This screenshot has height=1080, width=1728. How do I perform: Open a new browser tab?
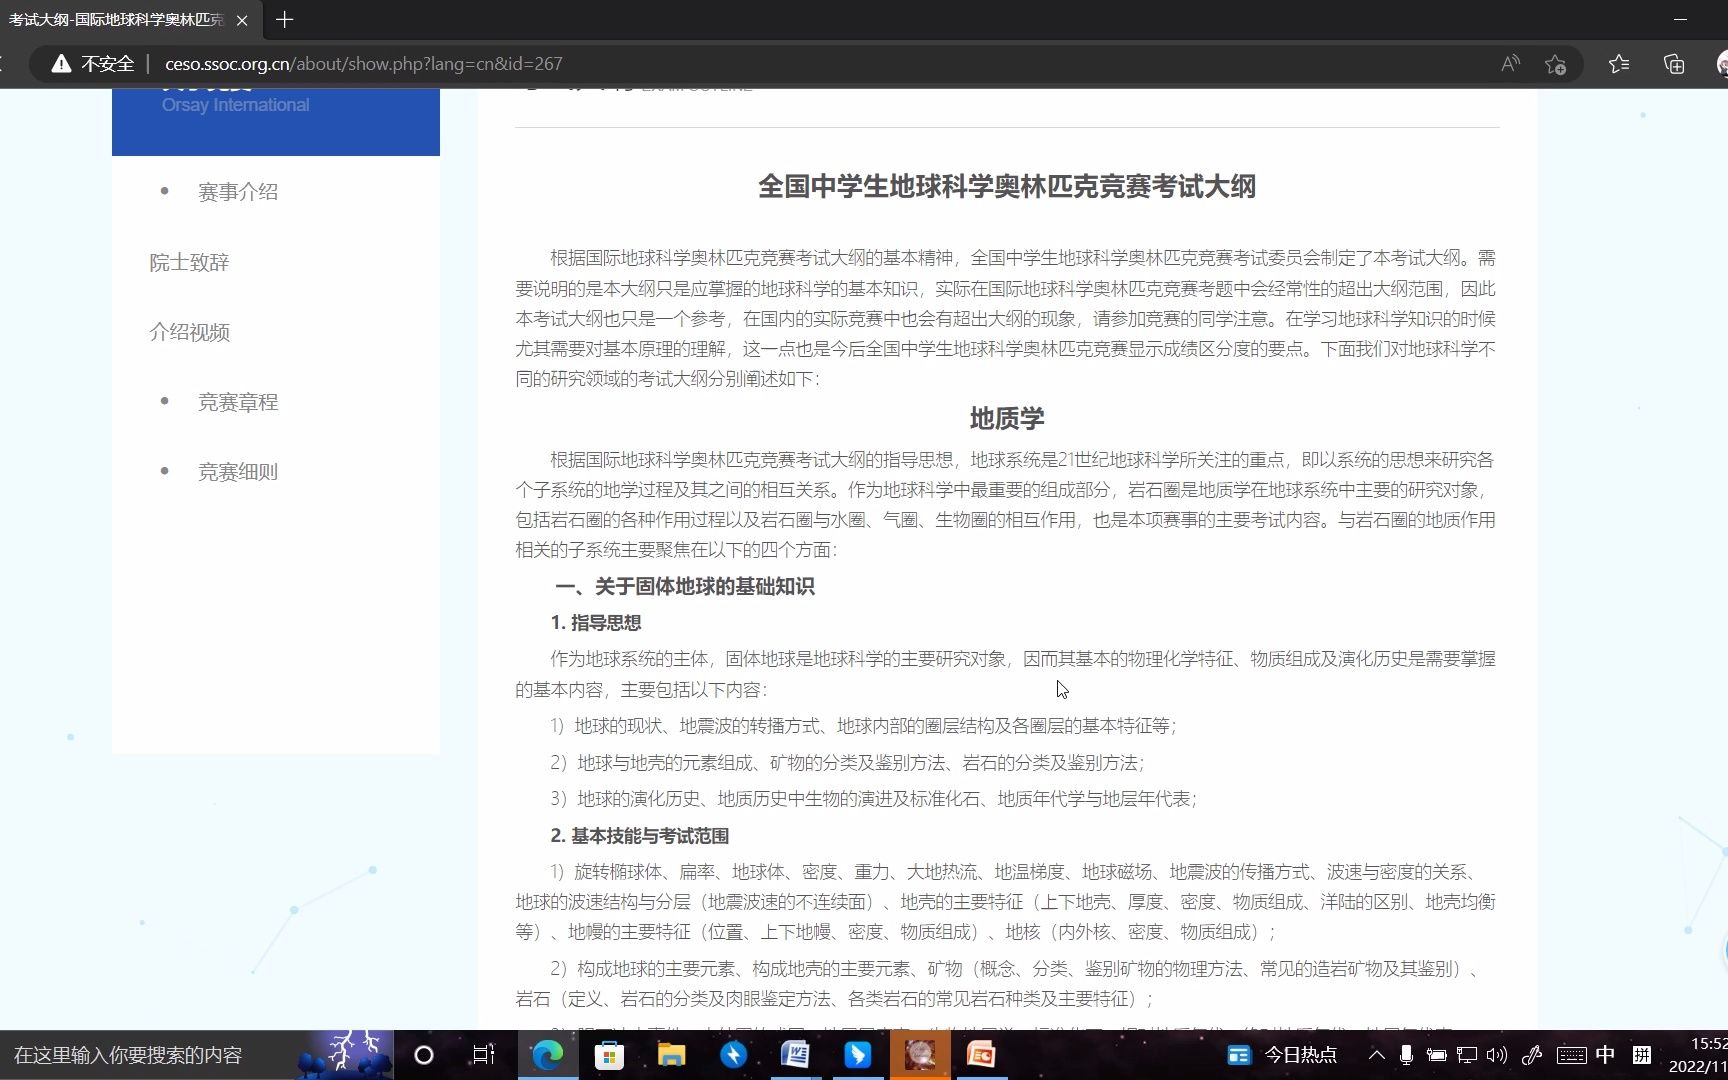(x=285, y=20)
